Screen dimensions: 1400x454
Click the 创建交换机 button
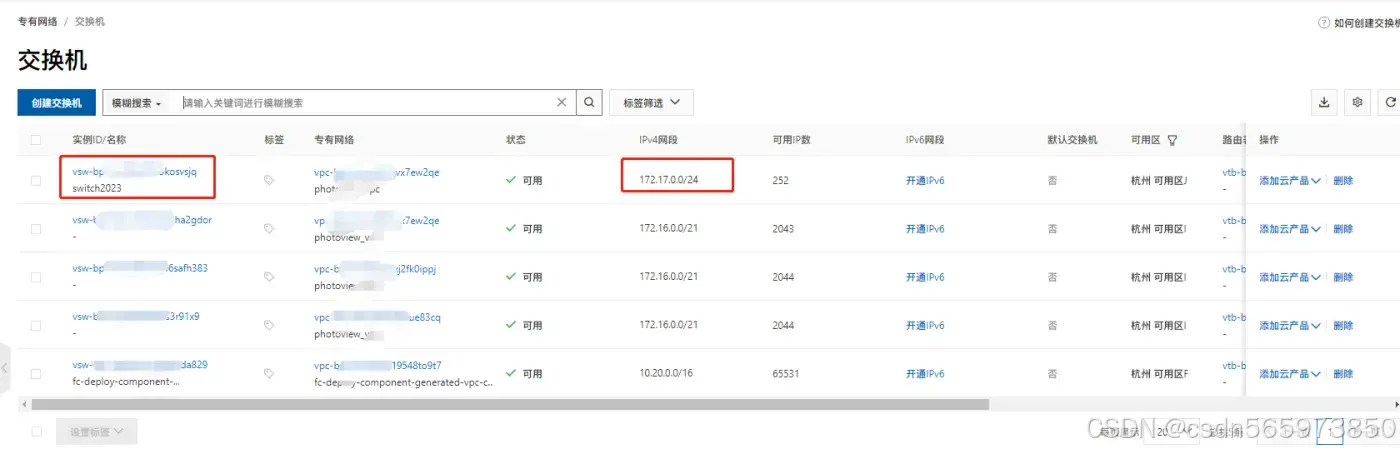(56, 103)
